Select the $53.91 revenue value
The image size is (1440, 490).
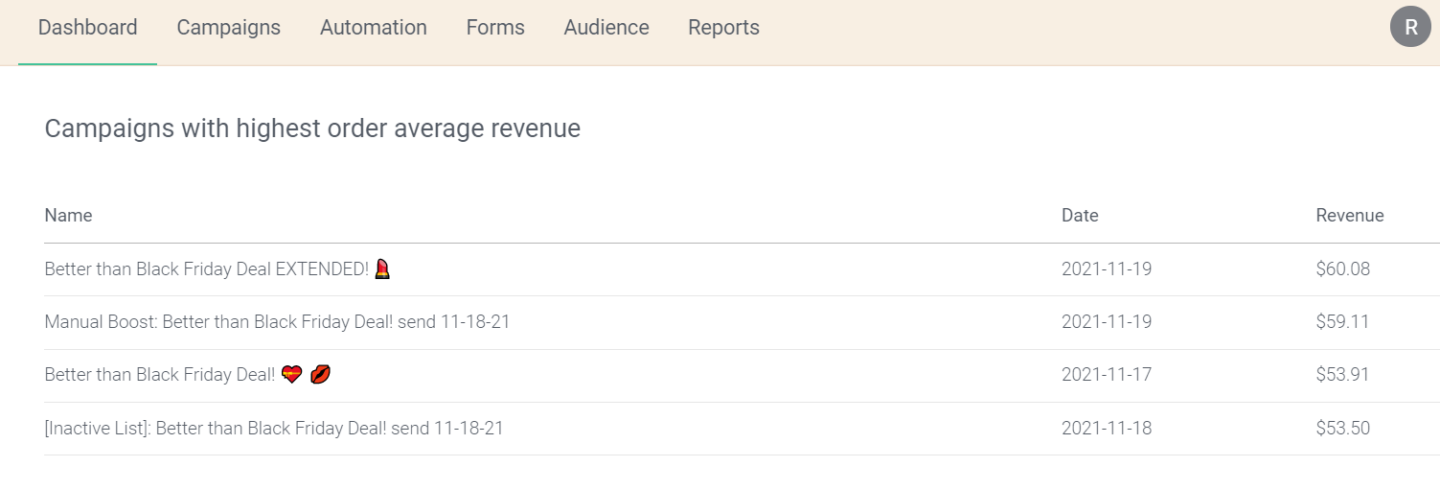(1343, 375)
